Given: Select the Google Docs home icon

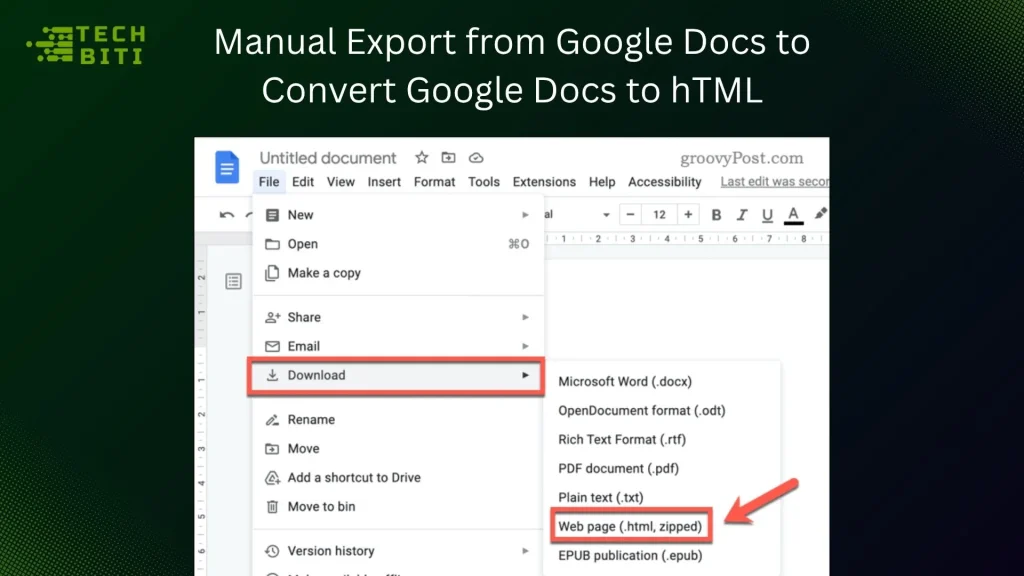Looking at the screenshot, I should pyautogui.click(x=228, y=167).
